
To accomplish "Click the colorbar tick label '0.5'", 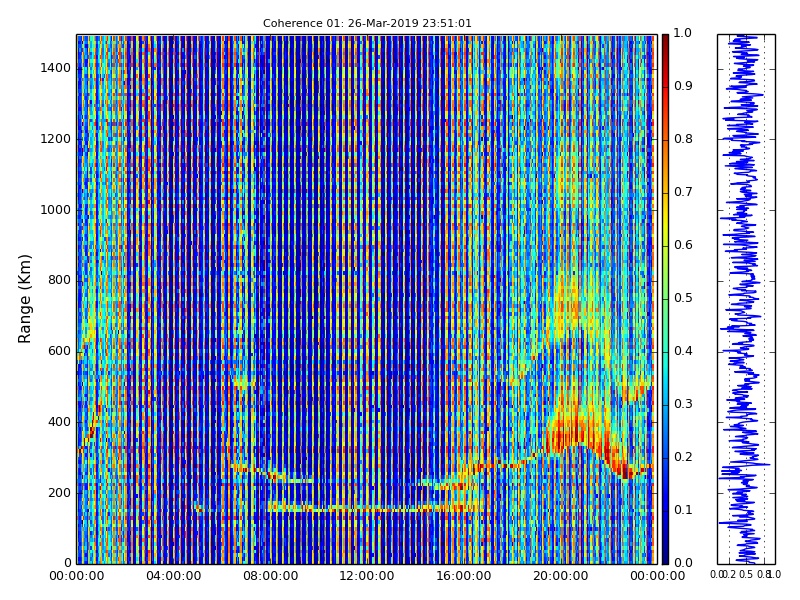I will pyautogui.click(x=683, y=298).
